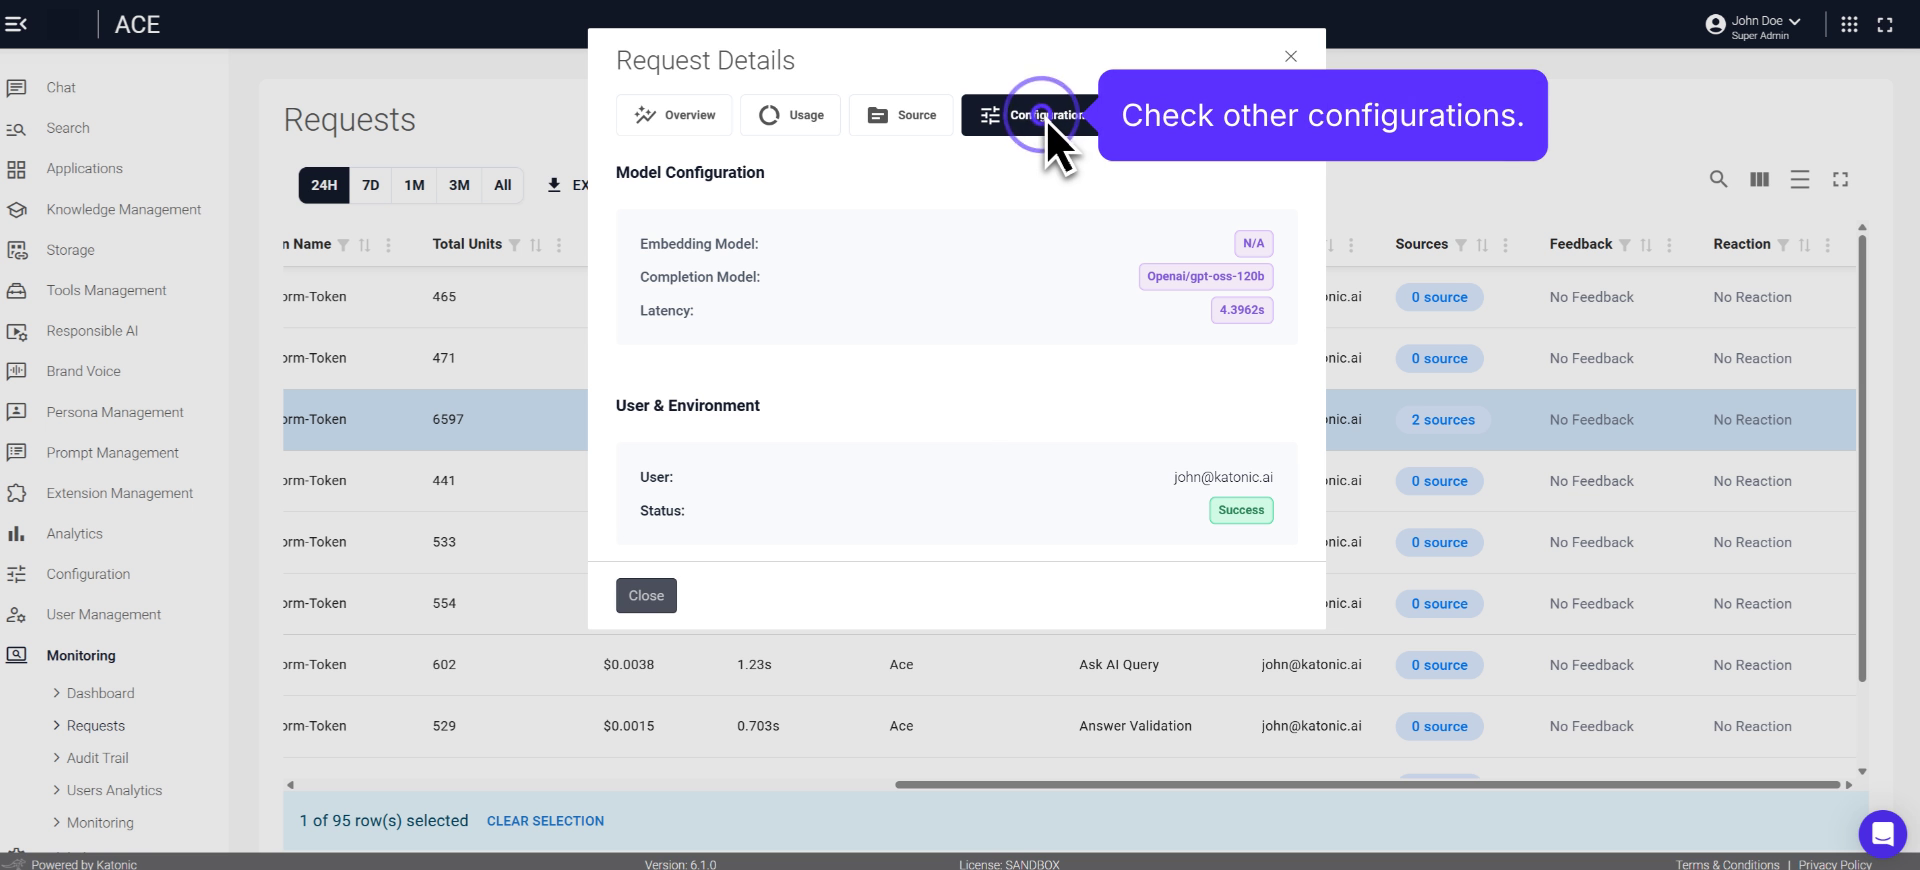Expand table to fullscreen icon
The width and height of the screenshot is (1920, 870).
coord(1840,179)
